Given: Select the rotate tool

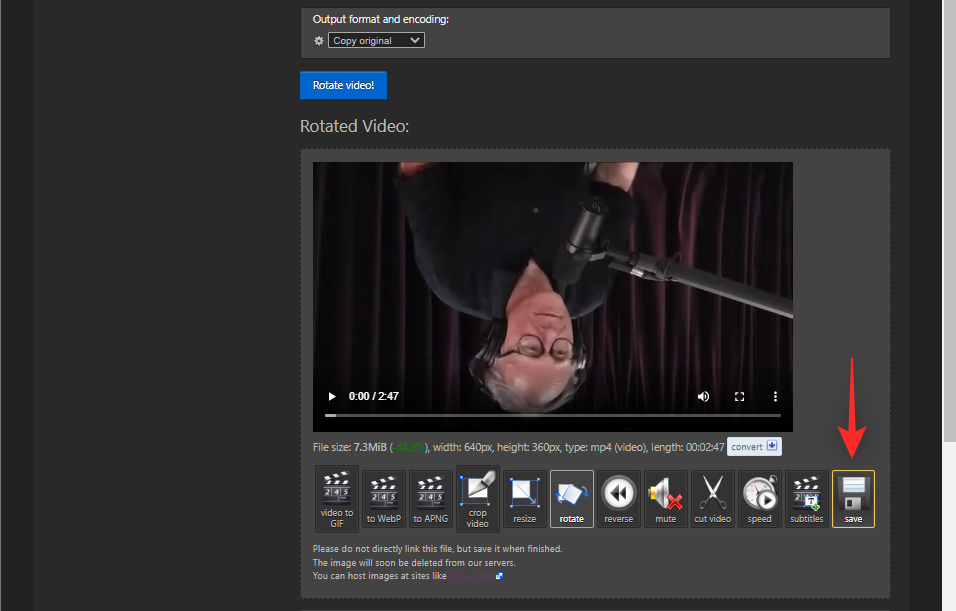Looking at the screenshot, I should click(571, 499).
